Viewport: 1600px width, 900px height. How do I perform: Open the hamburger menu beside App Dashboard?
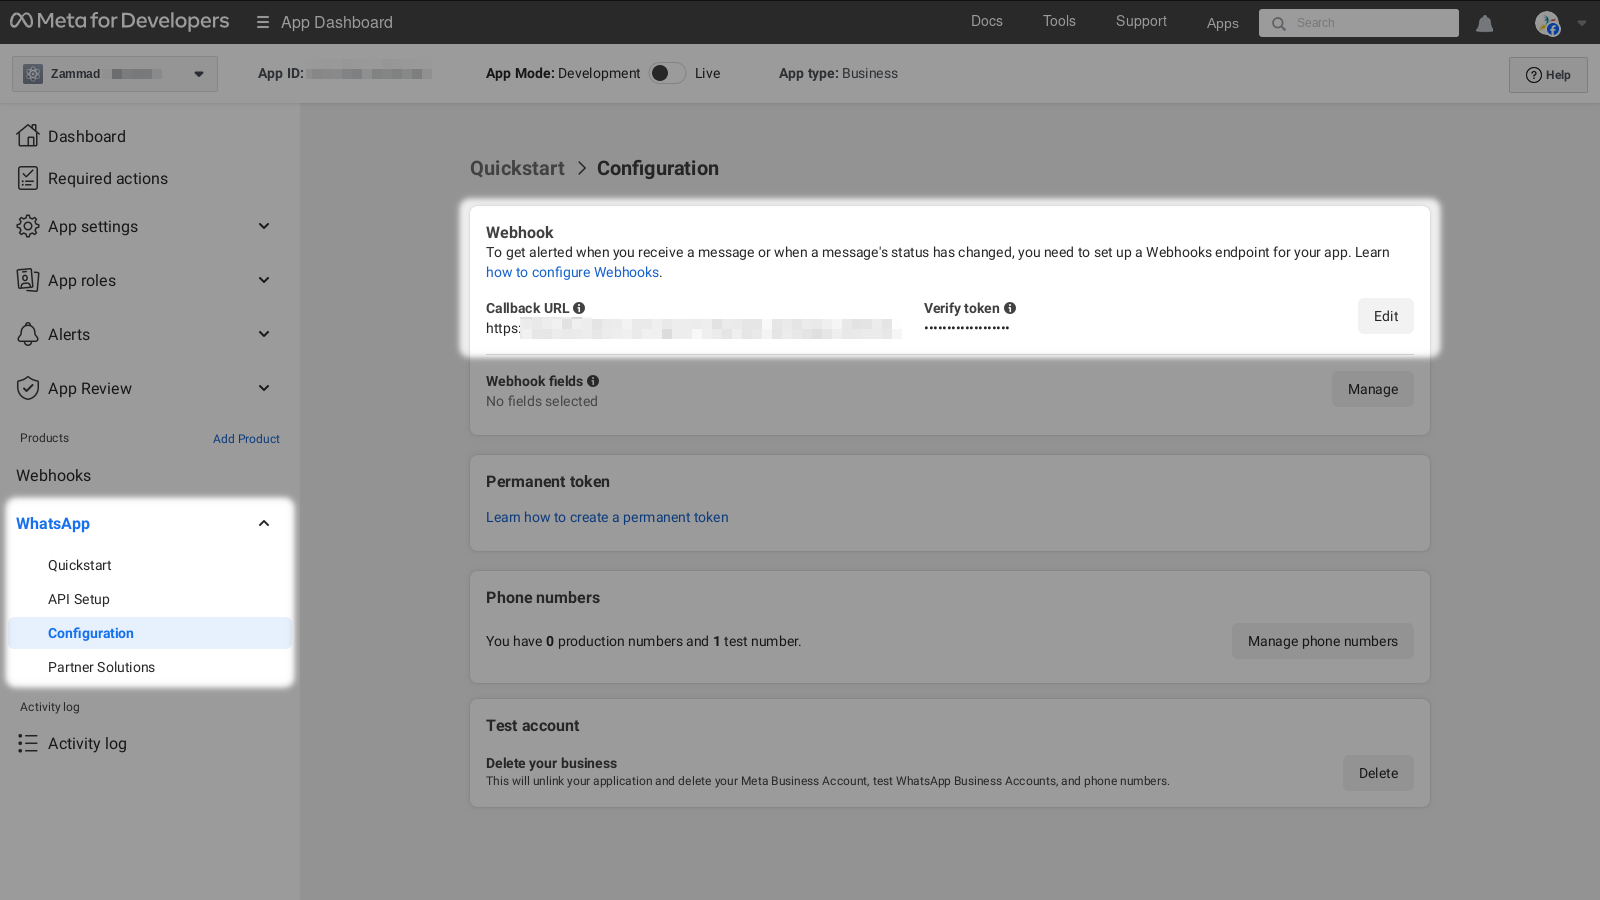(263, 22)
